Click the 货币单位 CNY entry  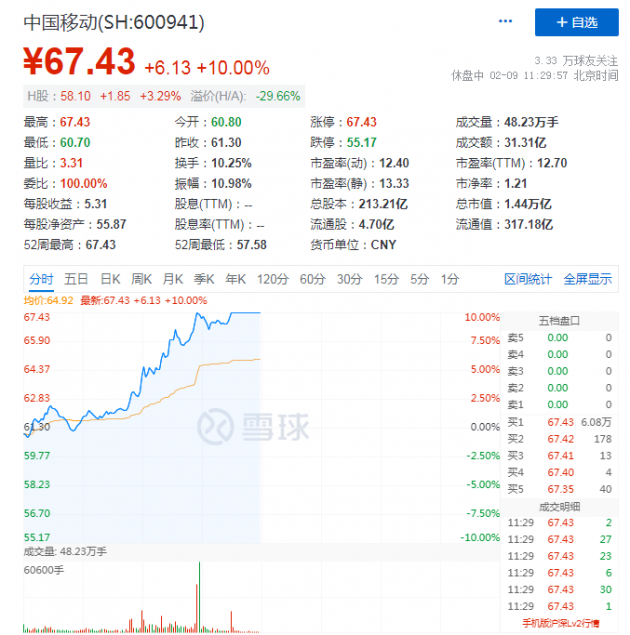353,245
